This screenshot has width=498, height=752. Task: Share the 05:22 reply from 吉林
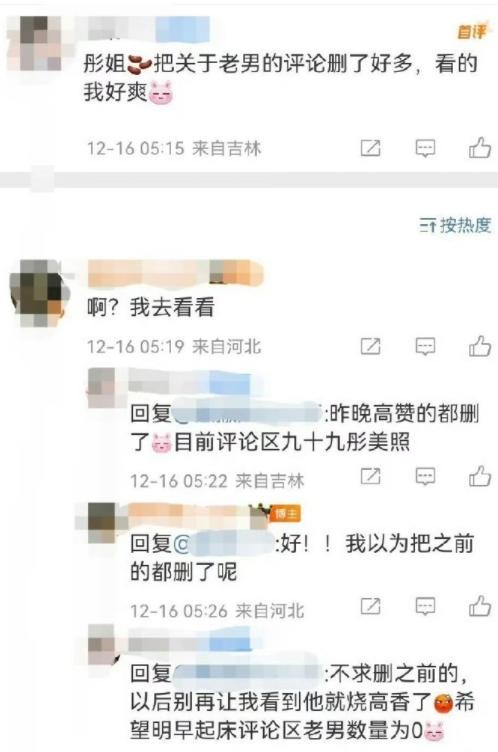point(370,476)
